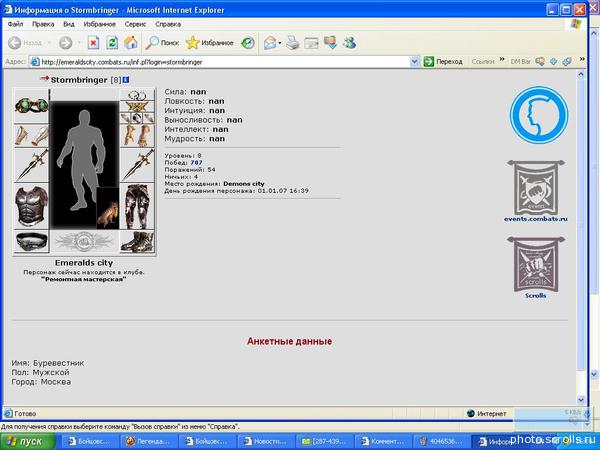Open the address bar URL dropdown
This screenshot has height=450, width=600.
pos(416,61)
